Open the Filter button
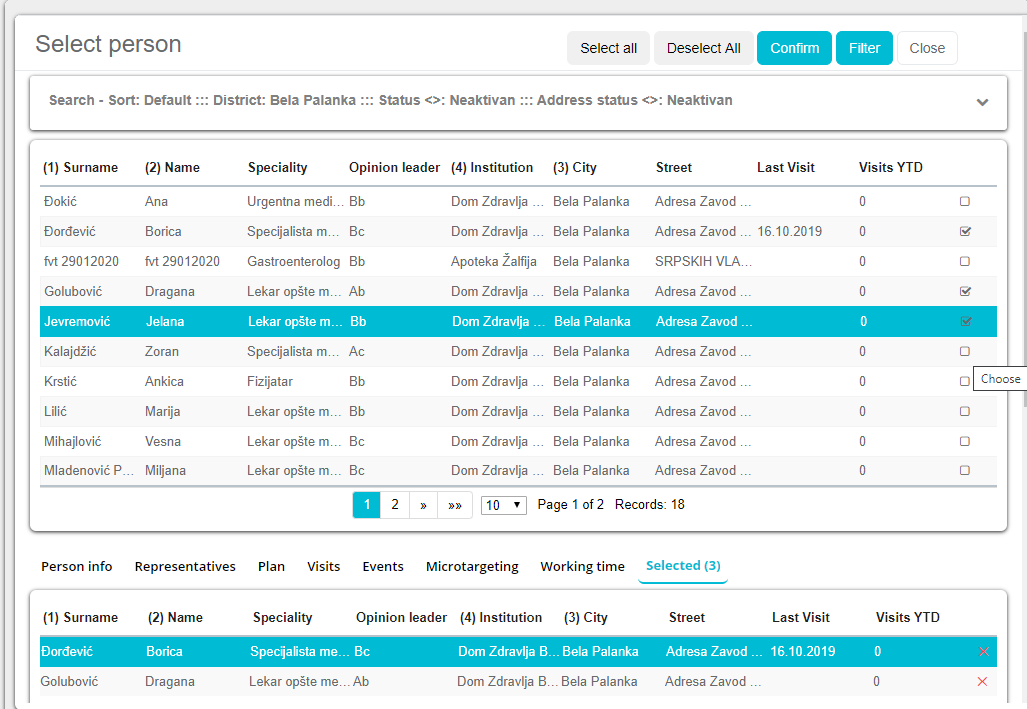Screen dimensions: 1027x709 point(864,48)
